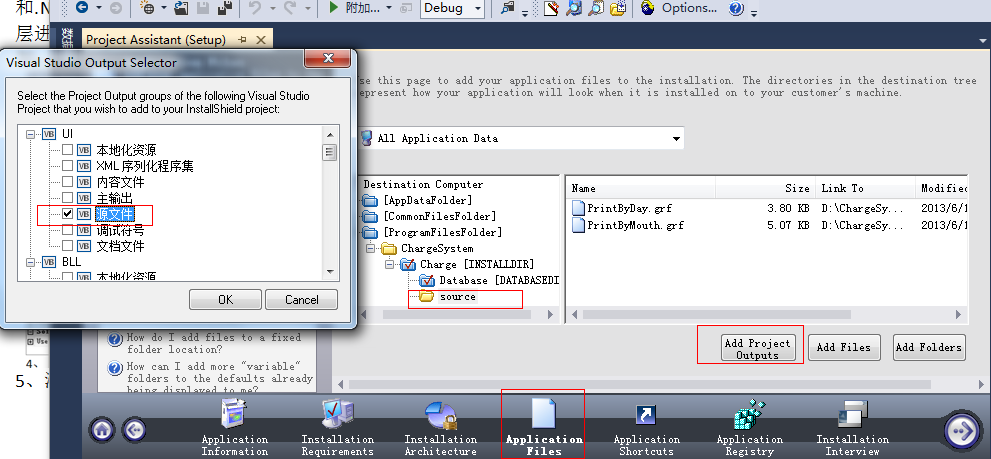The width and height of the screenshot is (991, 459).
Task: Select the [AppDataFolder] tree item
Action: 428,200
